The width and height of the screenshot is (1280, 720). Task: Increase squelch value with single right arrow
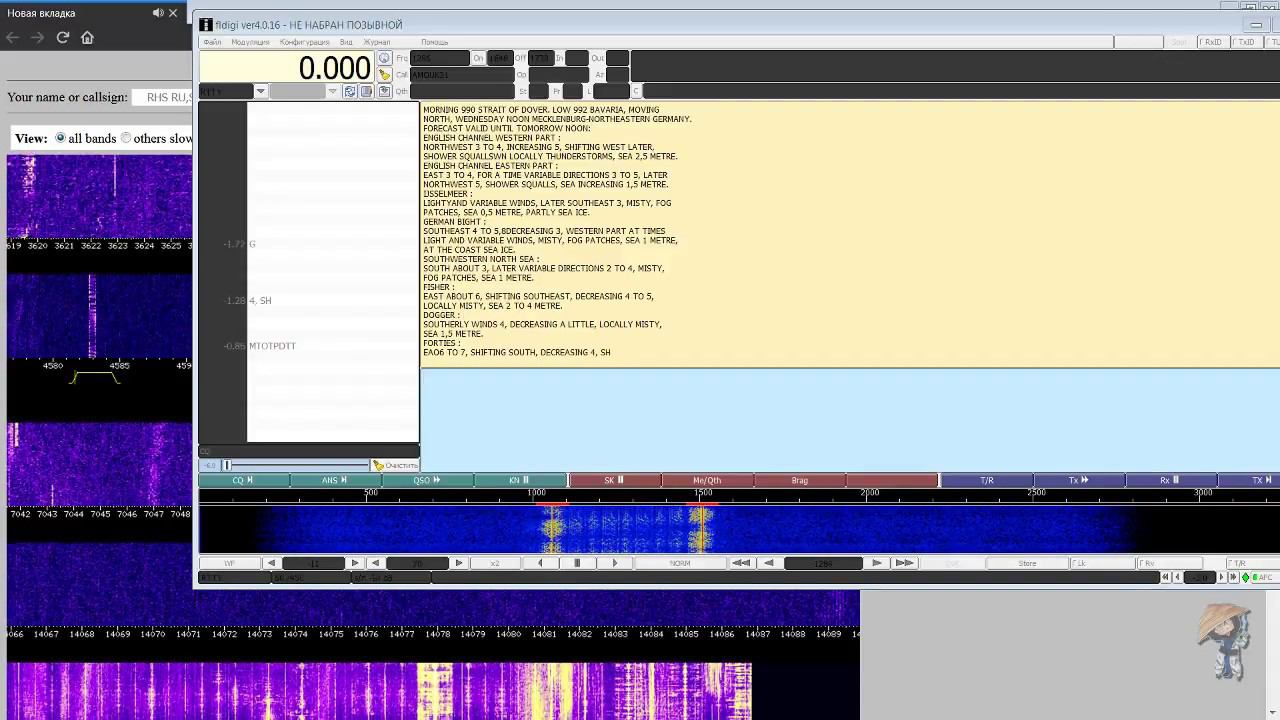1221,577
